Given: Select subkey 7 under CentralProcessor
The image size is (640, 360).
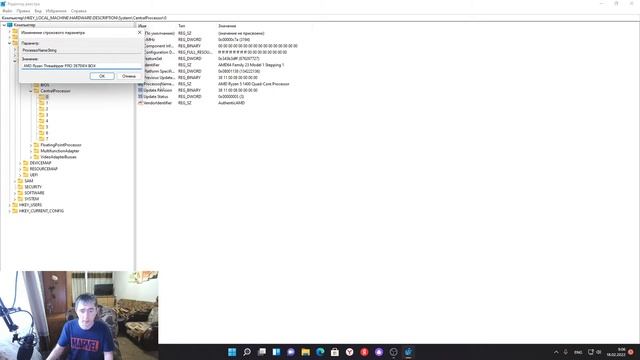Looking at the screenshot, I should [x=44, y=139].
